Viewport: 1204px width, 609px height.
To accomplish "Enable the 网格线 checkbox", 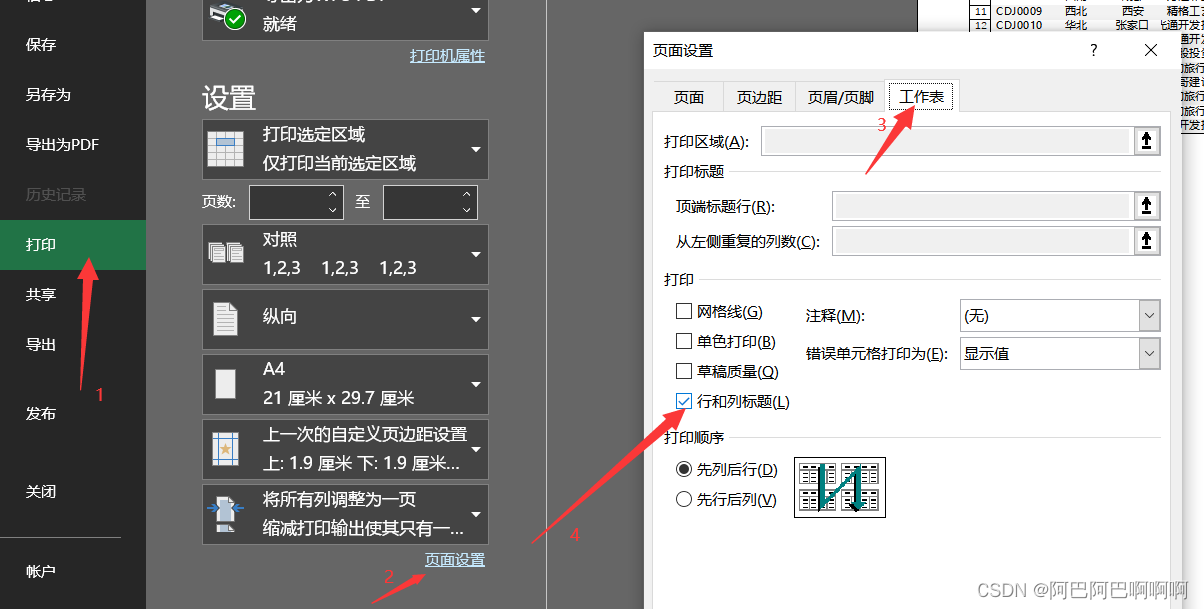I will click(684, 311).
